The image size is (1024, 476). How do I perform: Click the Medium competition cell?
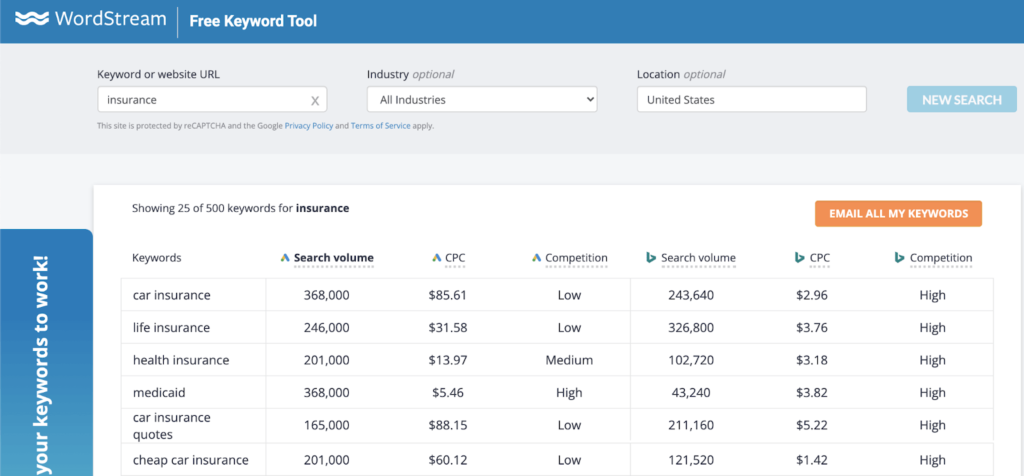(569, 360)
